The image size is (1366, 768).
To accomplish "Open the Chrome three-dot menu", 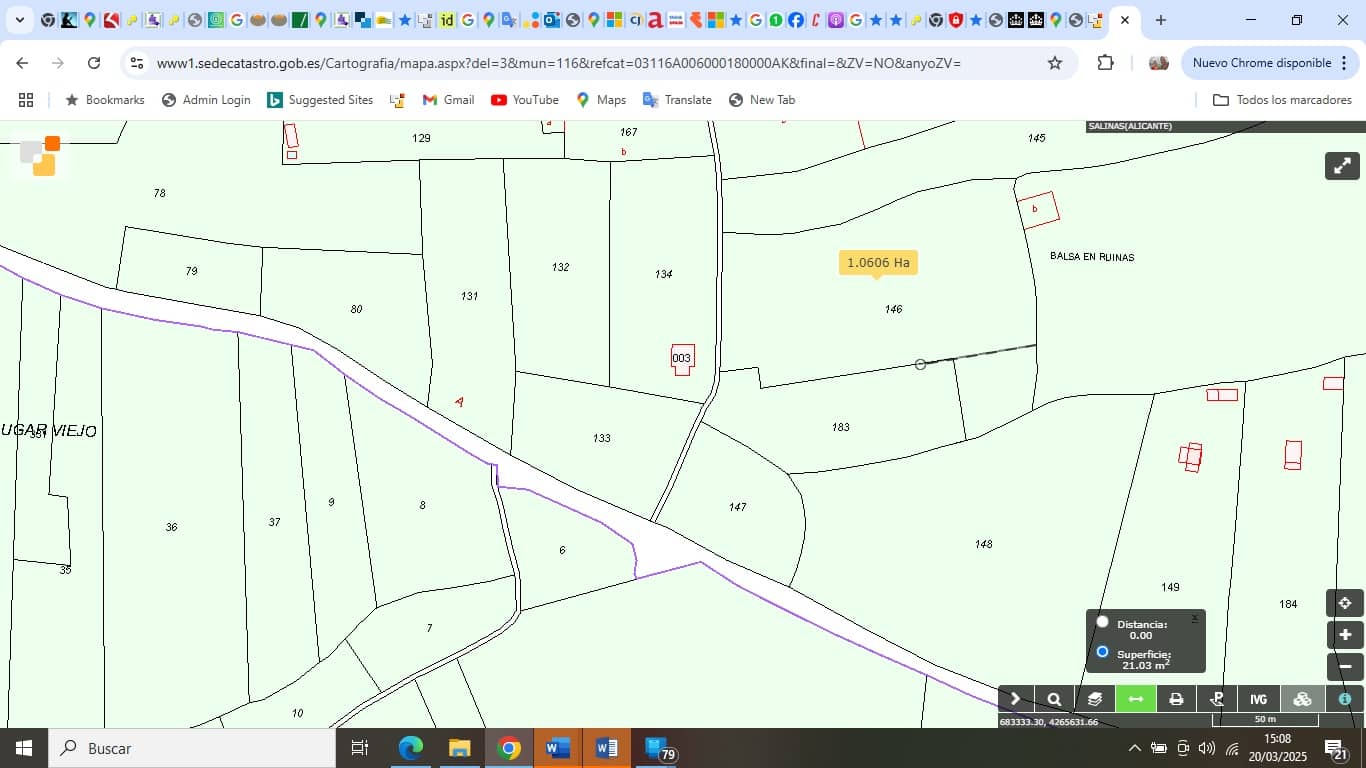I will (x=1344, y=62).
